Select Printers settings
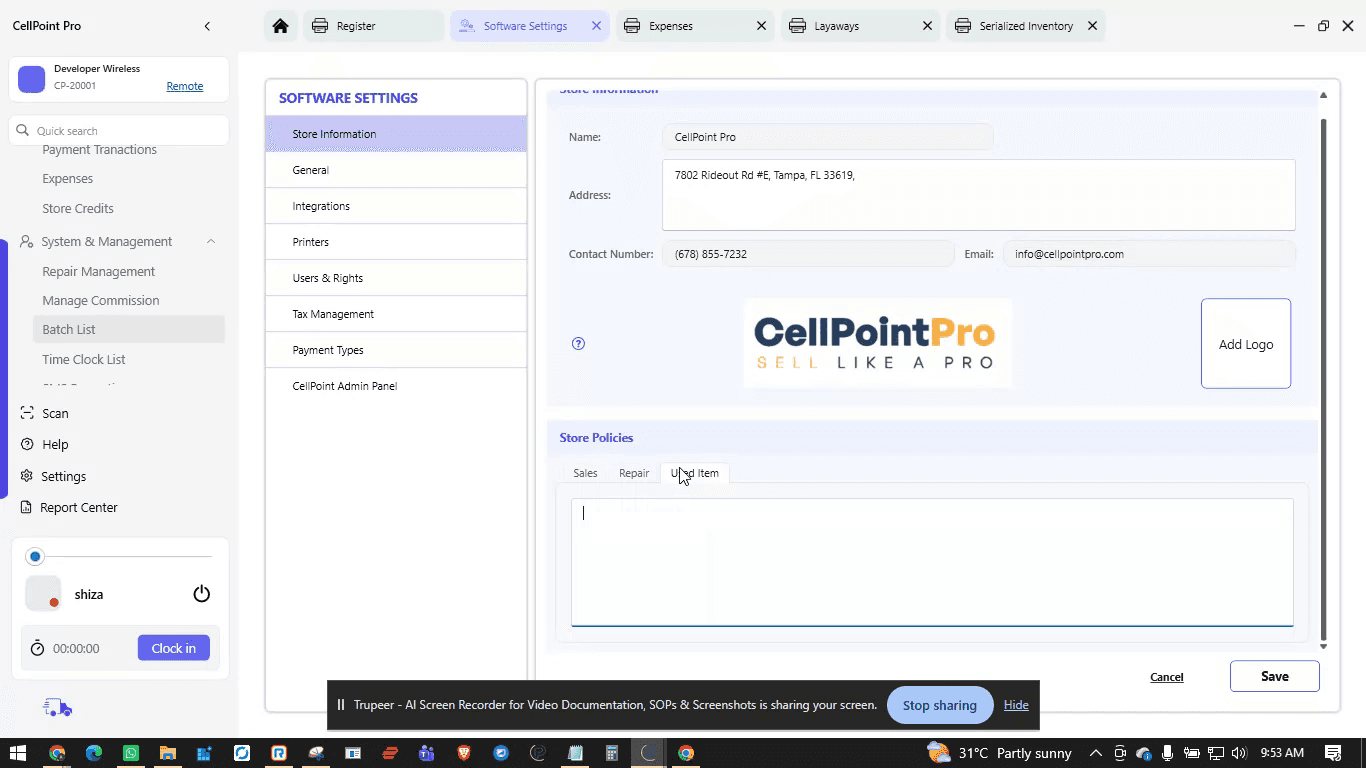This screenshot has height=768, width=1366. [x=396, y=242]
